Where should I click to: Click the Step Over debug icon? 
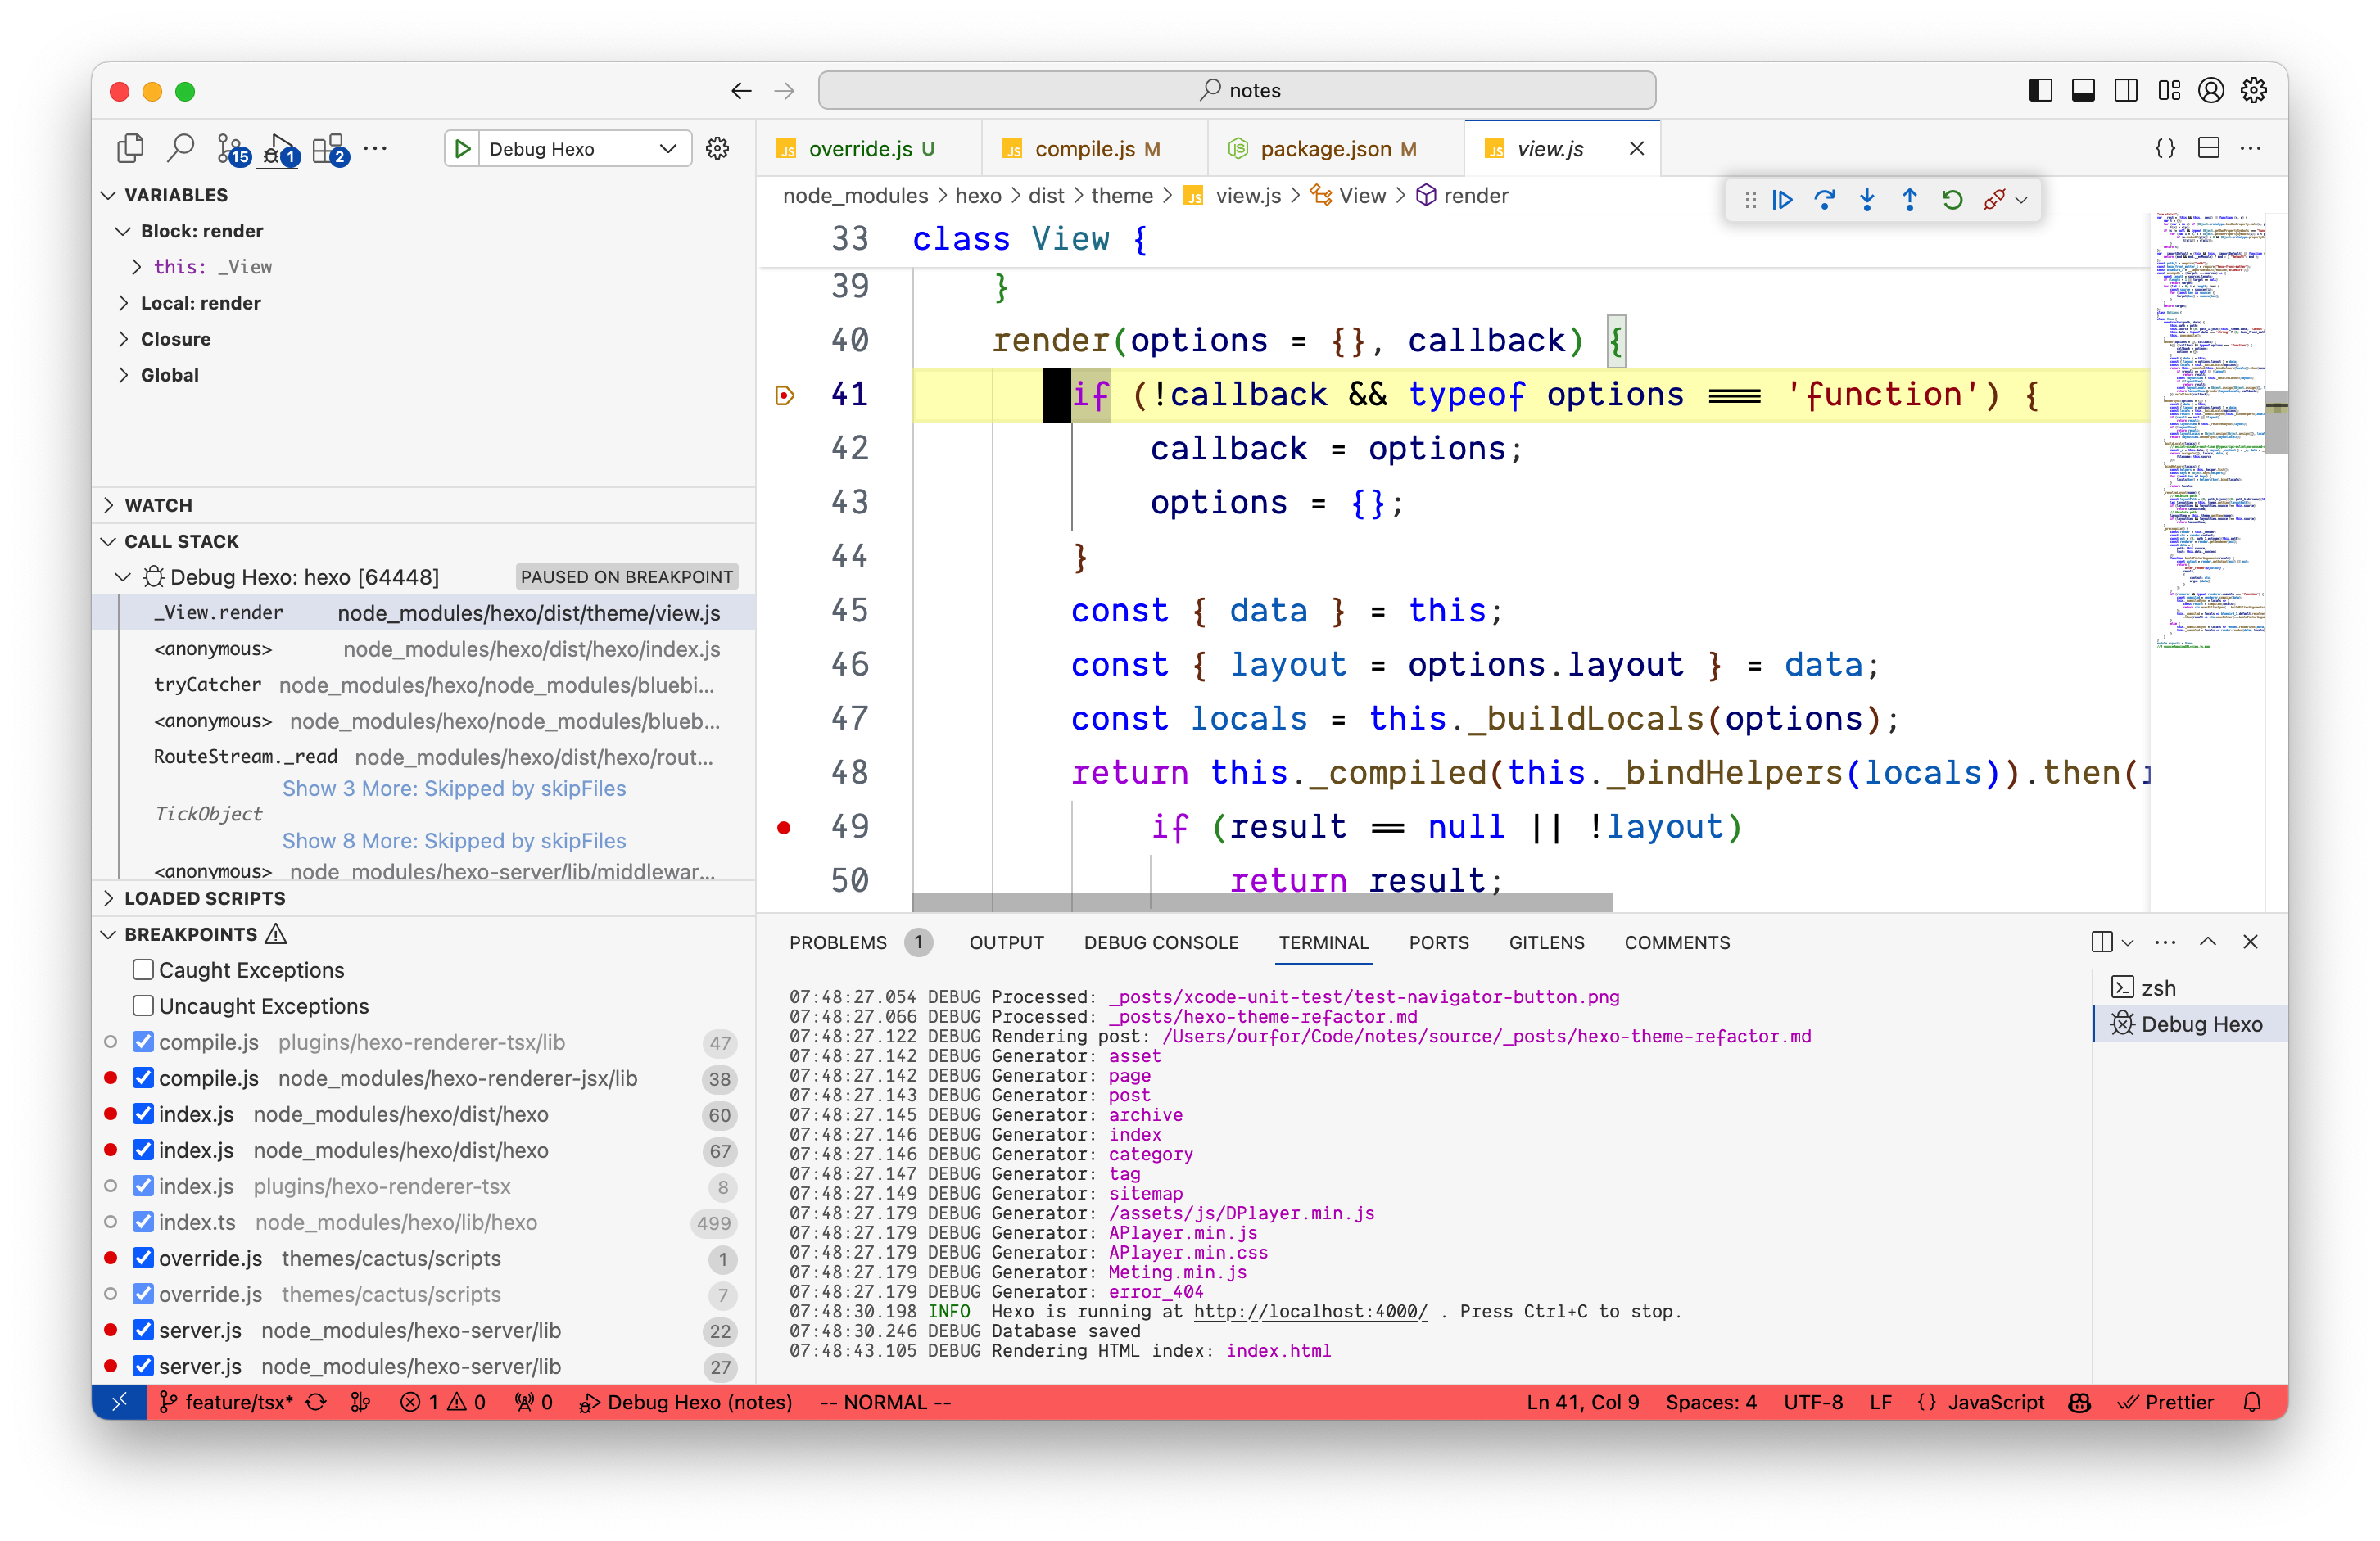[1824, 200]
